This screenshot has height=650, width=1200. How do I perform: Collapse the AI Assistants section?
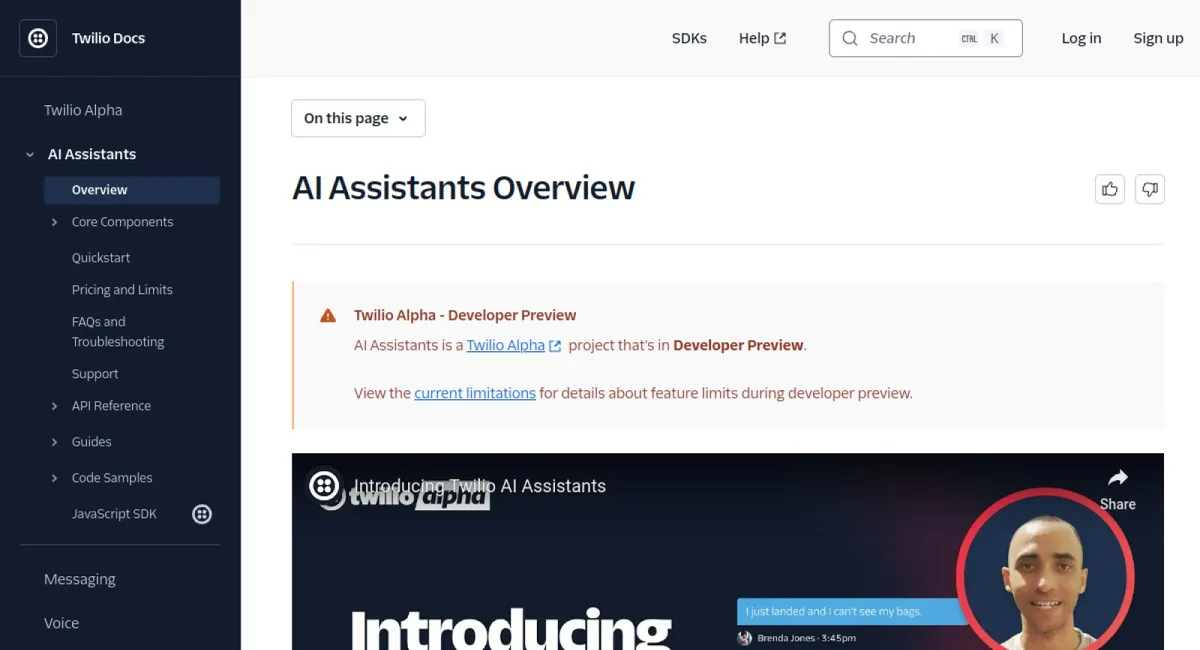click(30, 154)
